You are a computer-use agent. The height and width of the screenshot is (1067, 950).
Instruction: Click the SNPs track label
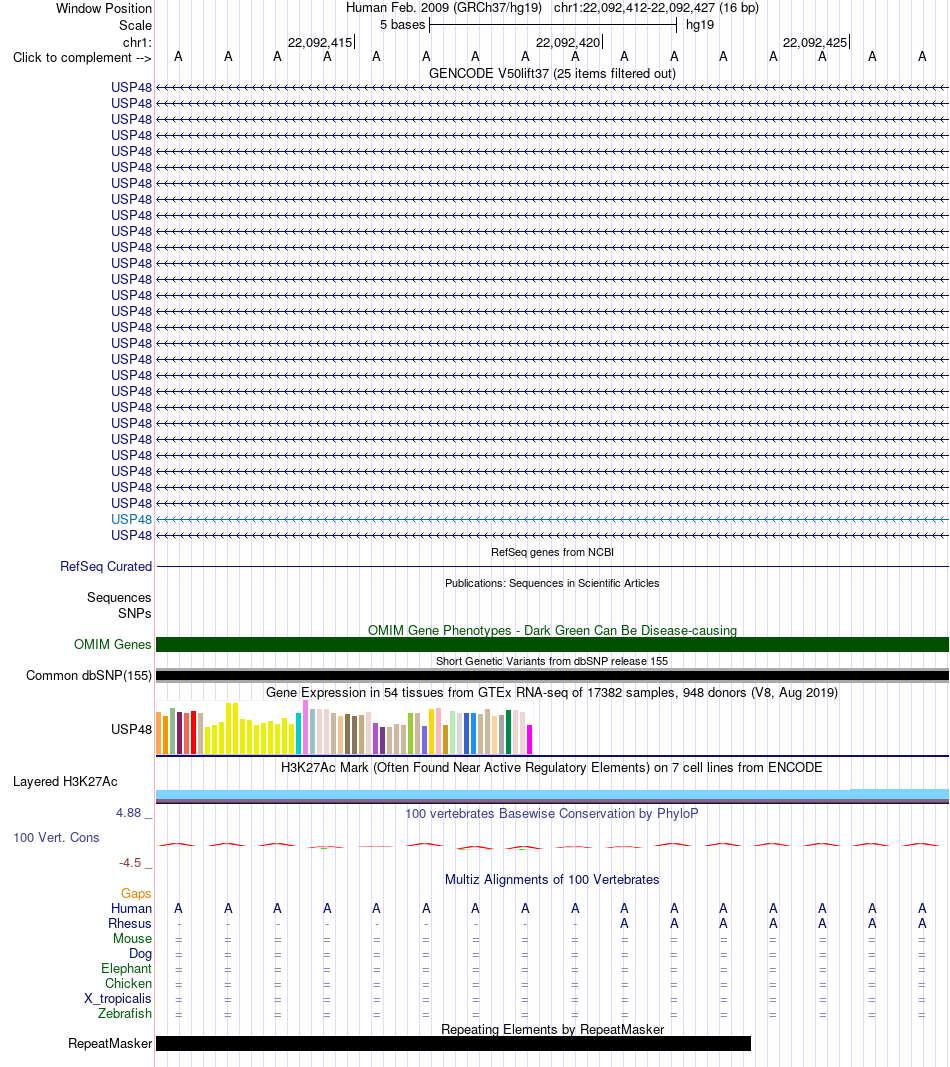tap(135, 613)
